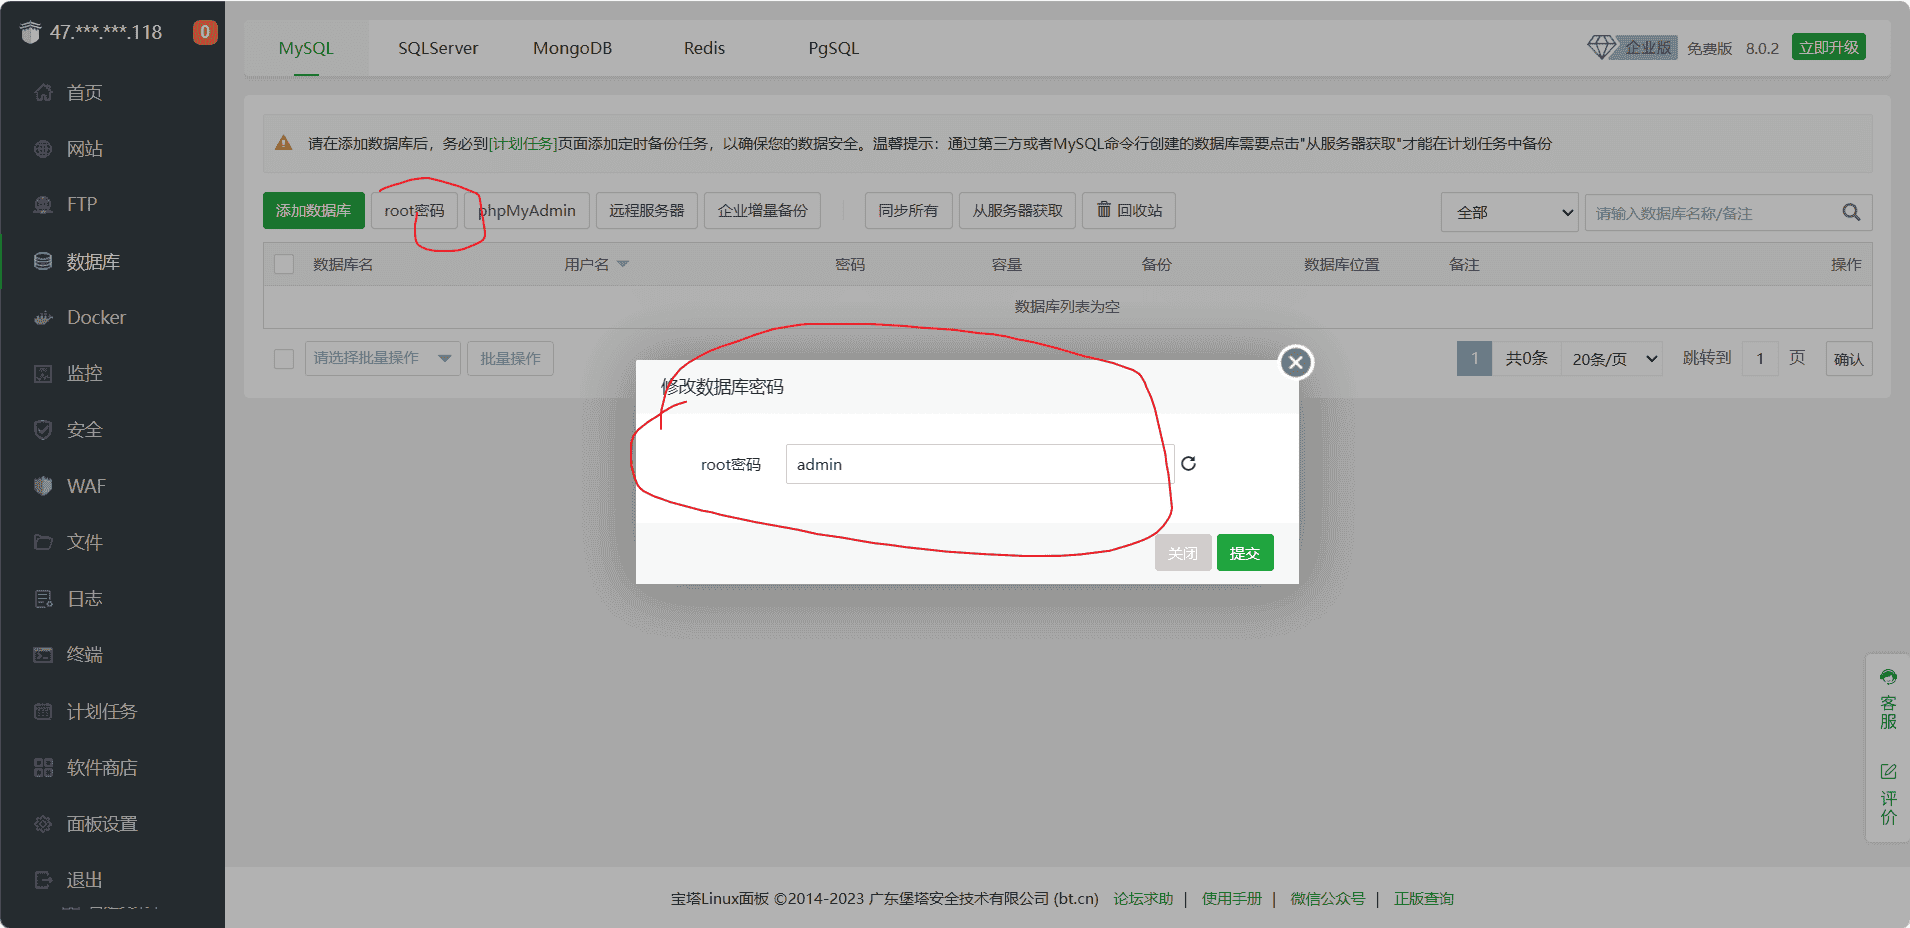Open the 全部 filter dropdown
Screen dimensions: 1910x928
[x=1509, y=212]
